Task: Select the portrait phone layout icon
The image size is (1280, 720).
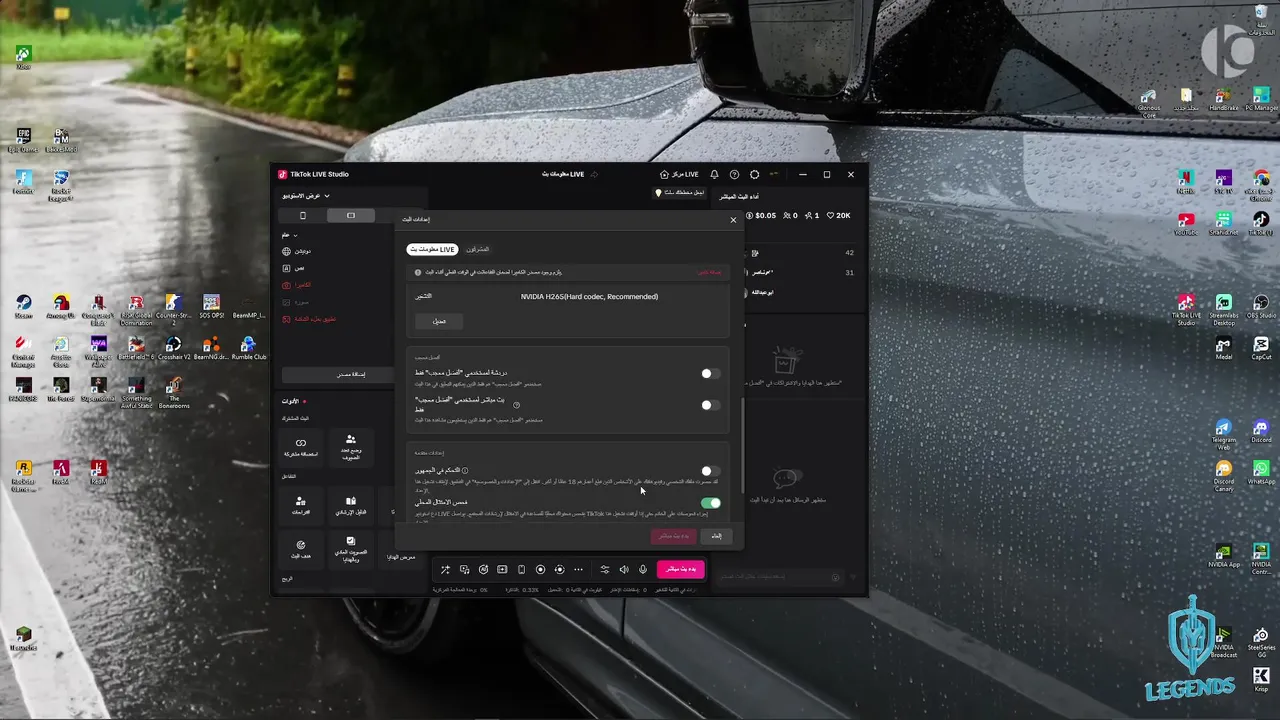Action: (x=303, y=215)
